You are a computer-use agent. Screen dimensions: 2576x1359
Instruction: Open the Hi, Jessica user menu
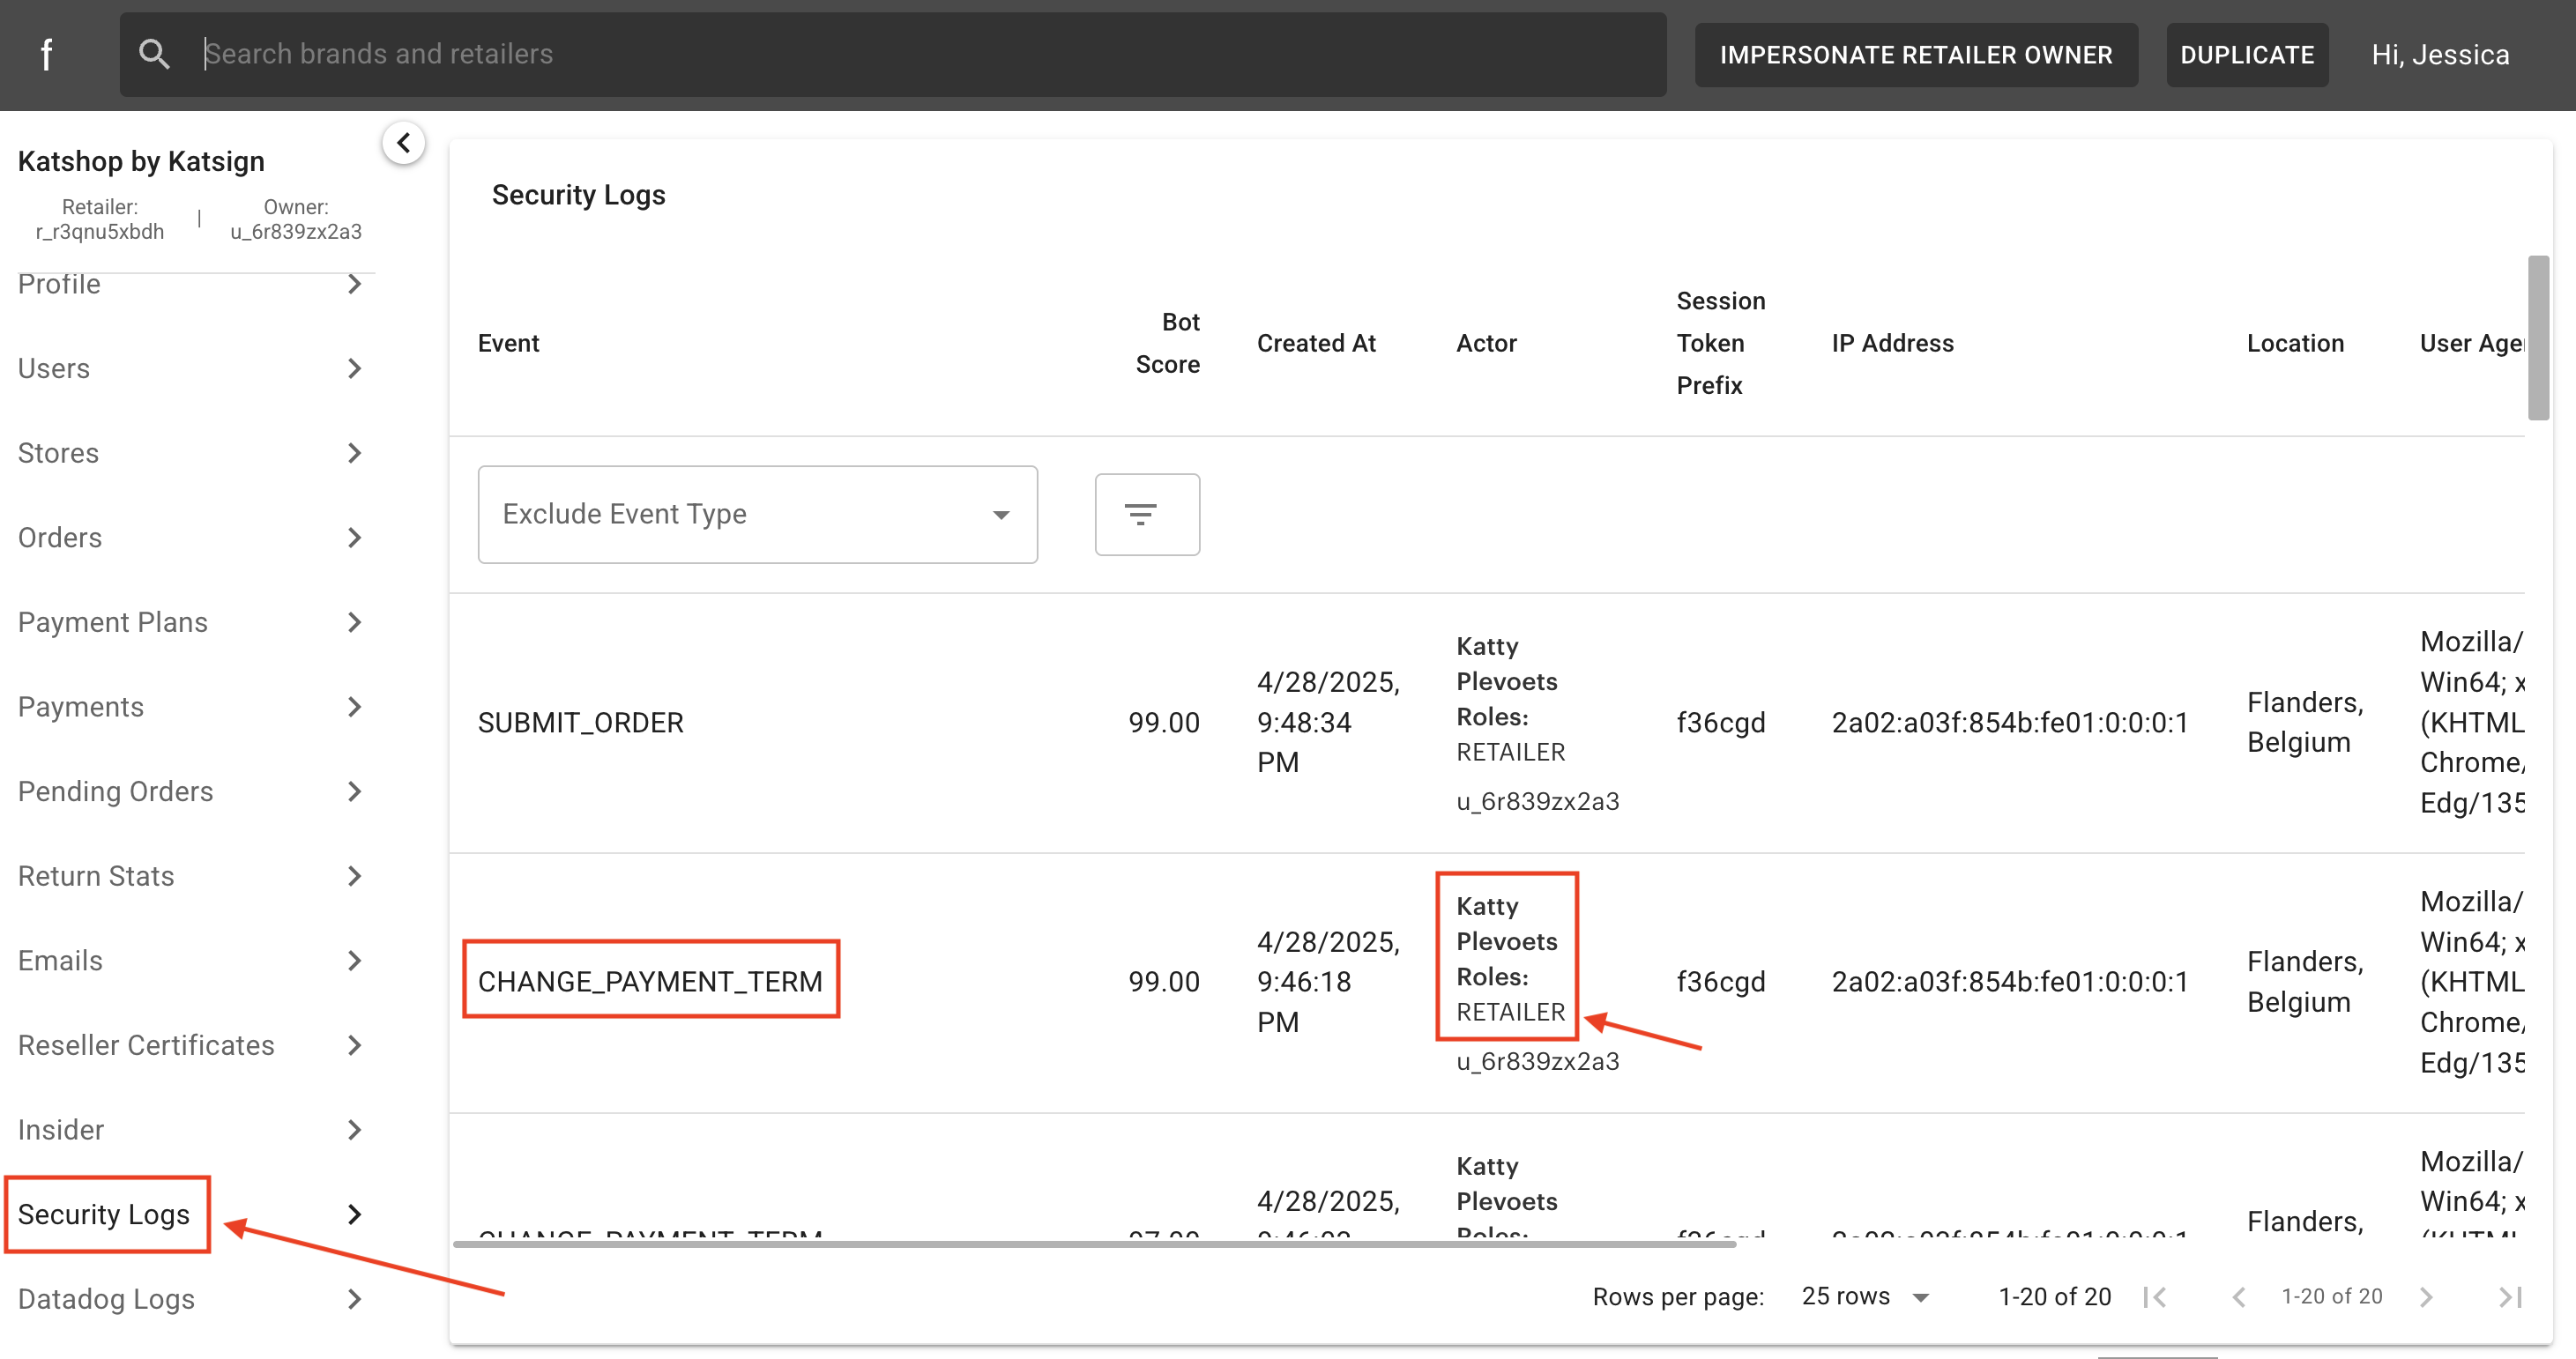pos(2440,55)
